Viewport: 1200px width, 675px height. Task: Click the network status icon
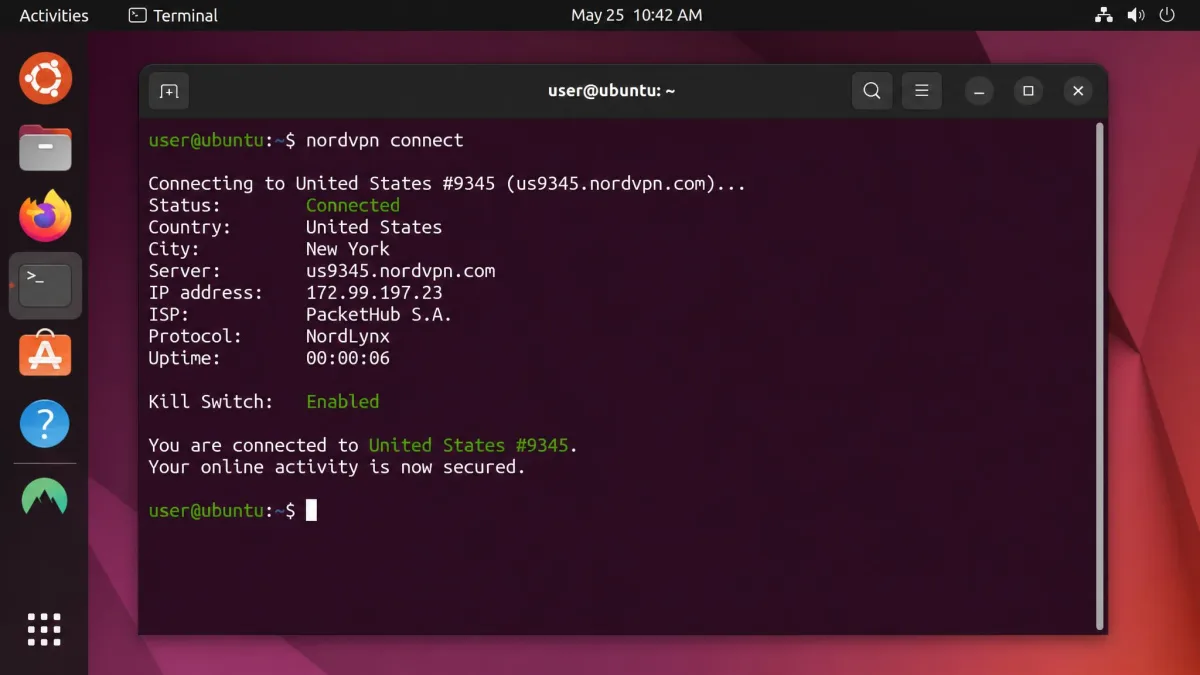point(1103,15)
